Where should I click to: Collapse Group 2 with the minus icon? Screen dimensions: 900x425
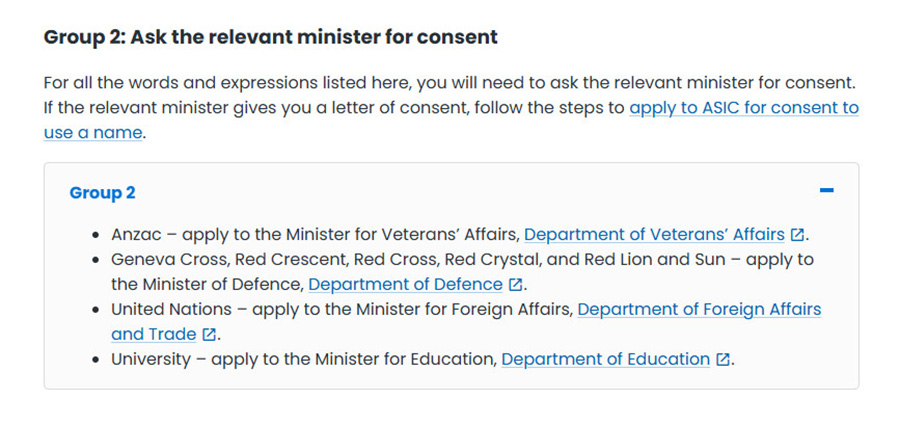tap(827, 191)
